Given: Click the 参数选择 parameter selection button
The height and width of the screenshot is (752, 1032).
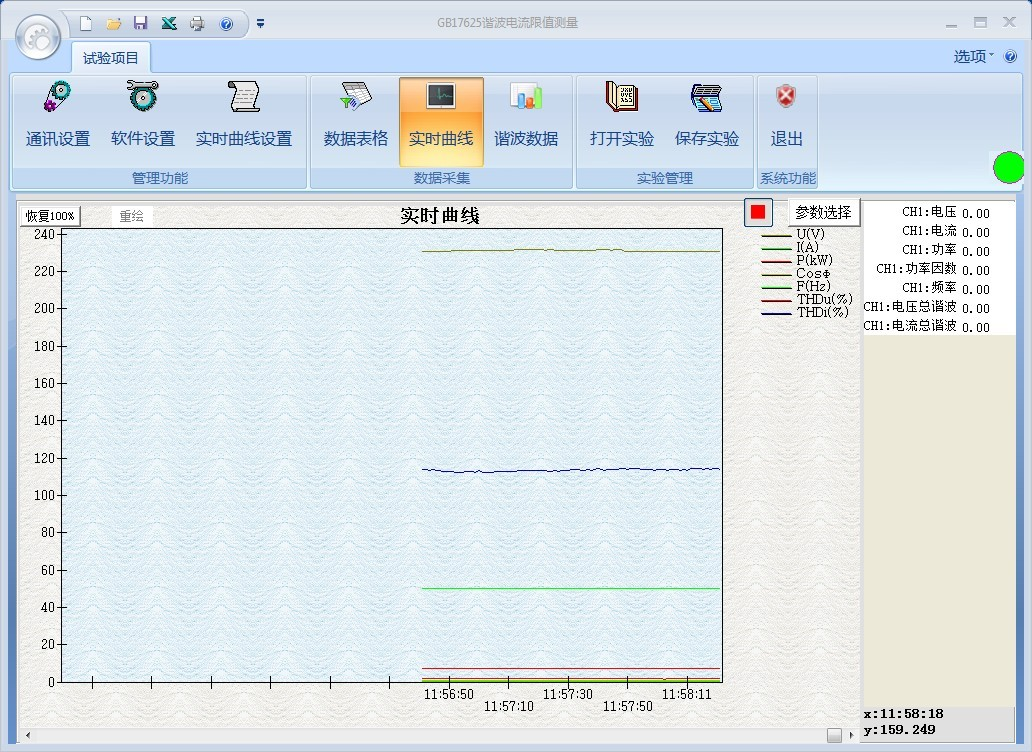Looking at the screenshot, I should [823, 212].
